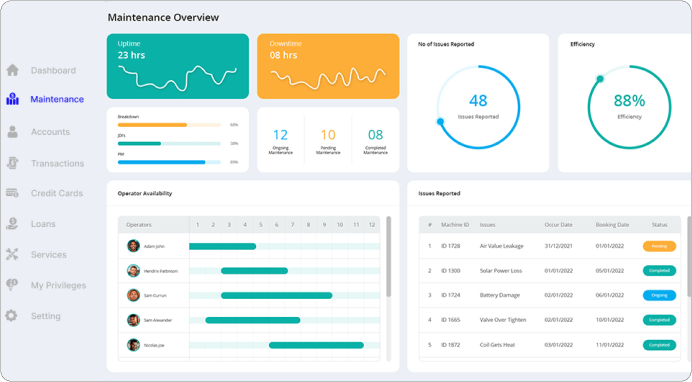Click the Services wrench tools icon
Viewport: 692px width, 382px height.
(x=12, y=255)
